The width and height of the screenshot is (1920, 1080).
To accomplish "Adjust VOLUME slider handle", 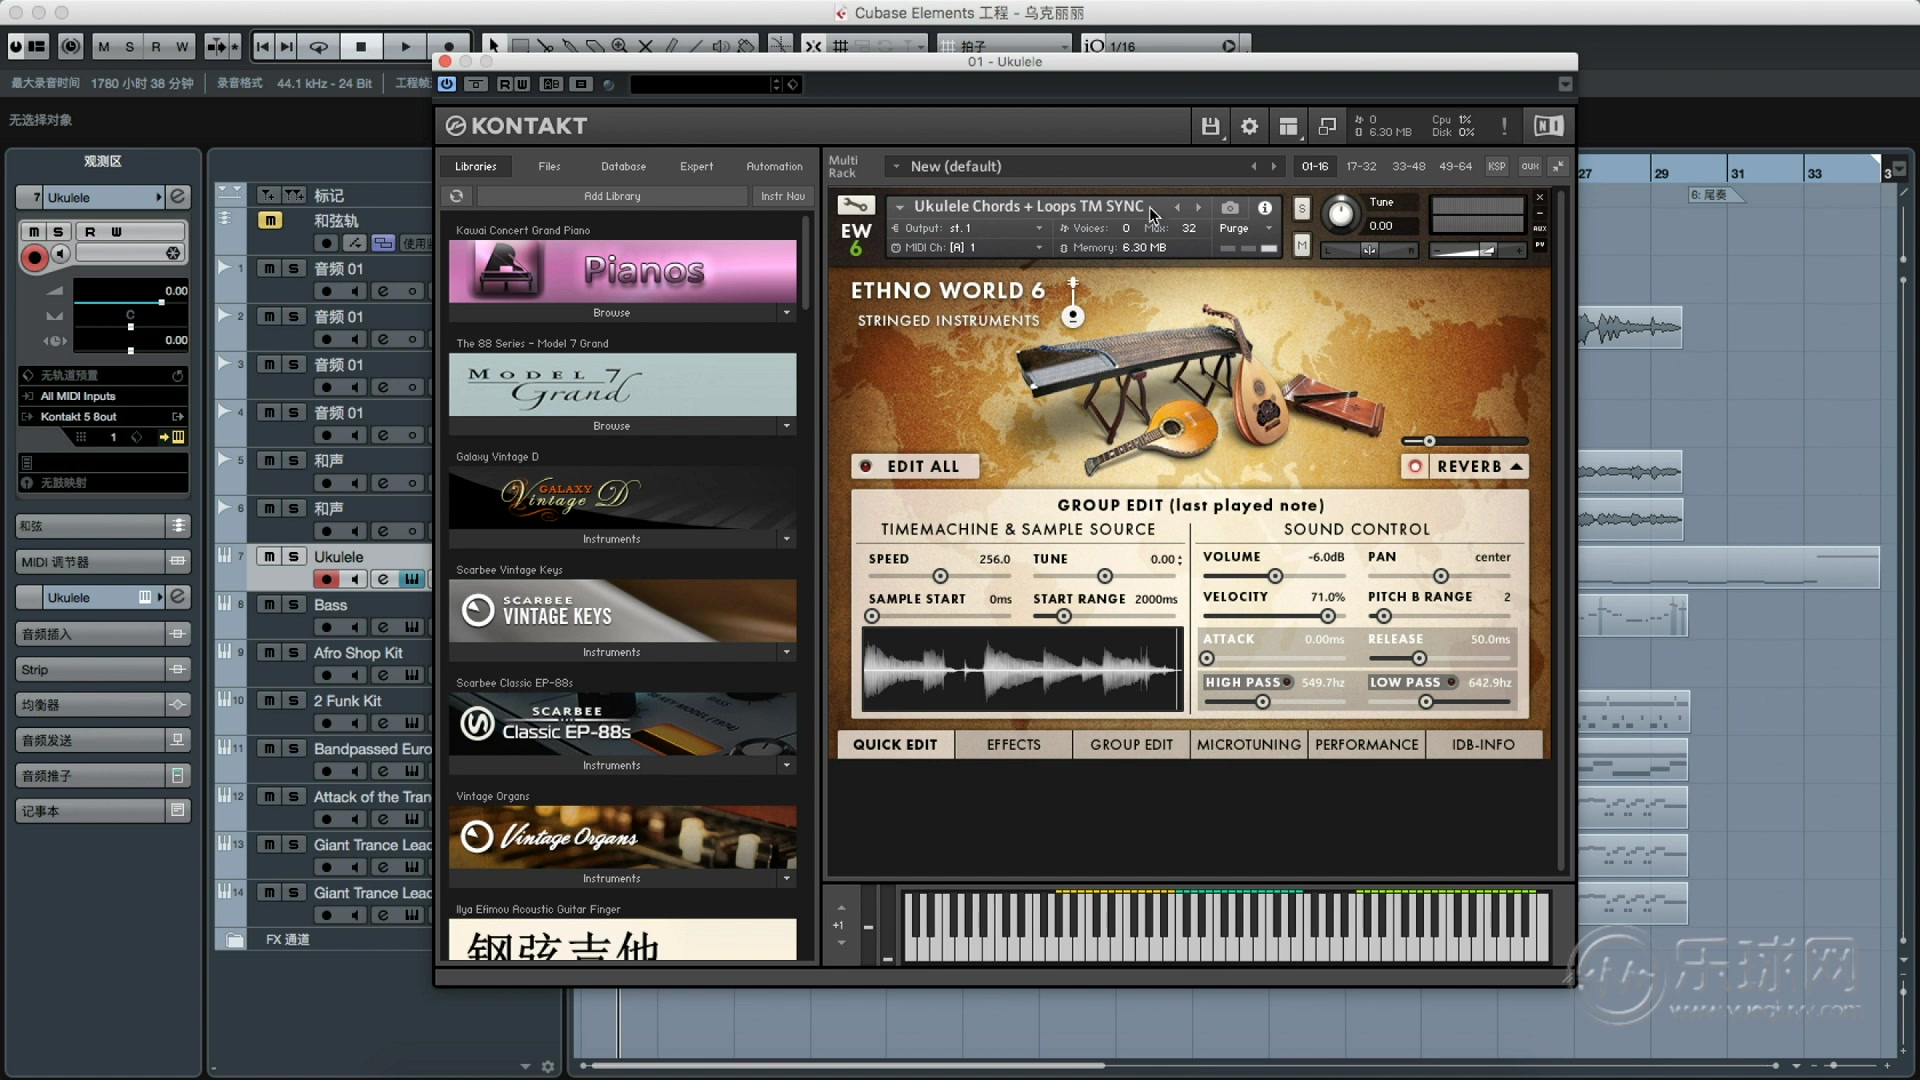I will (x=1275, y=576).
